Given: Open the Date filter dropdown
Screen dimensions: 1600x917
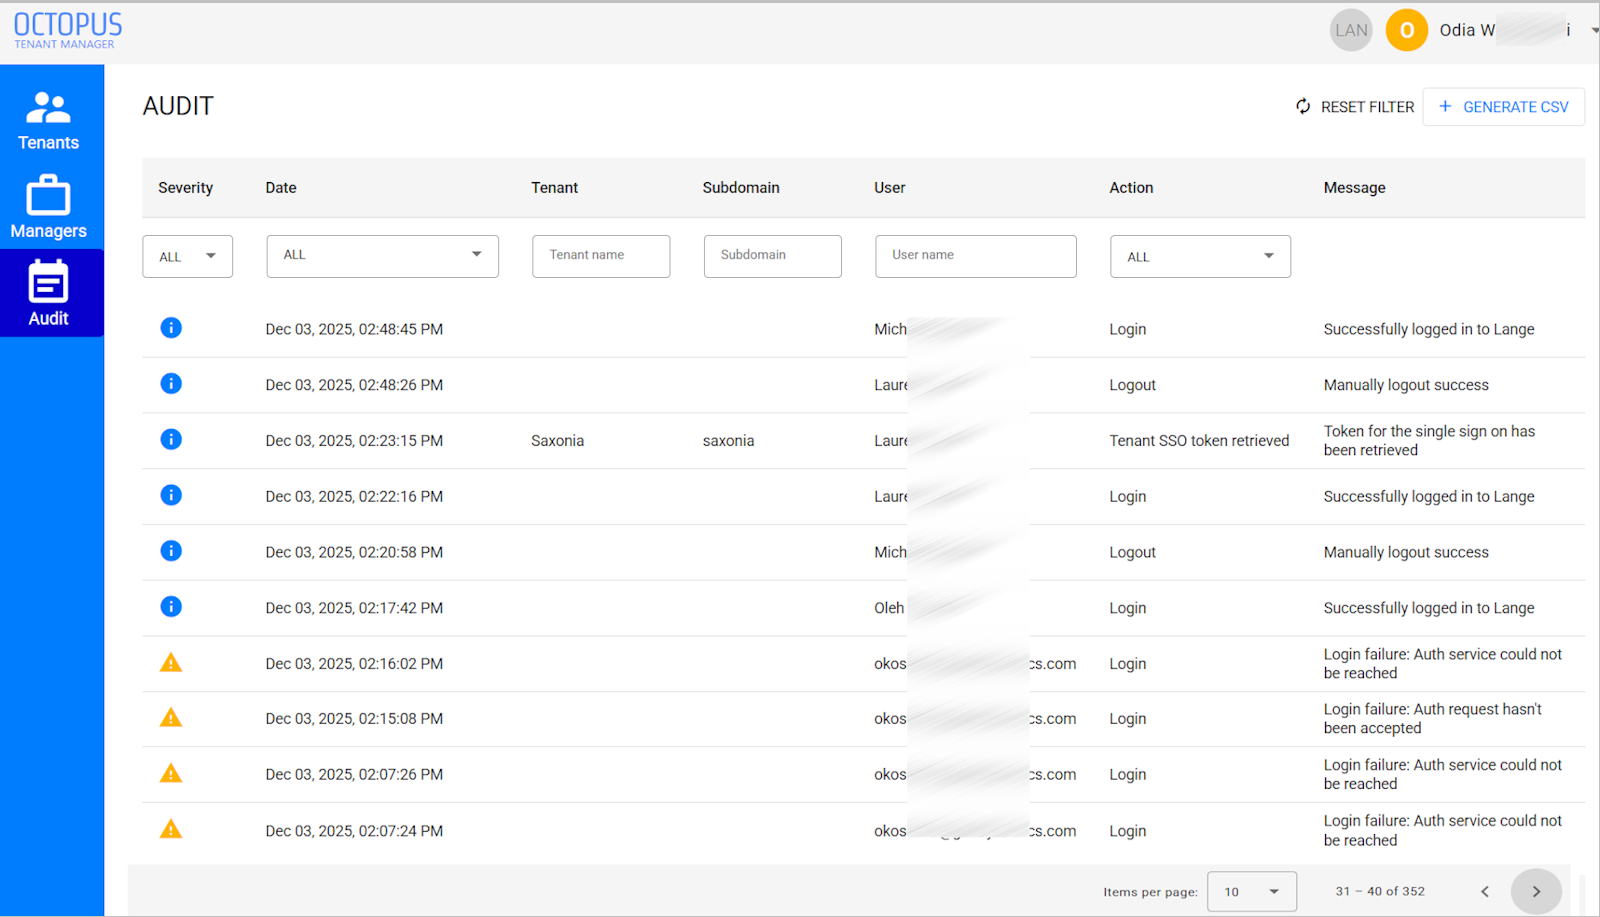Looking at the screenshot, I should click(x=383, y=256).
